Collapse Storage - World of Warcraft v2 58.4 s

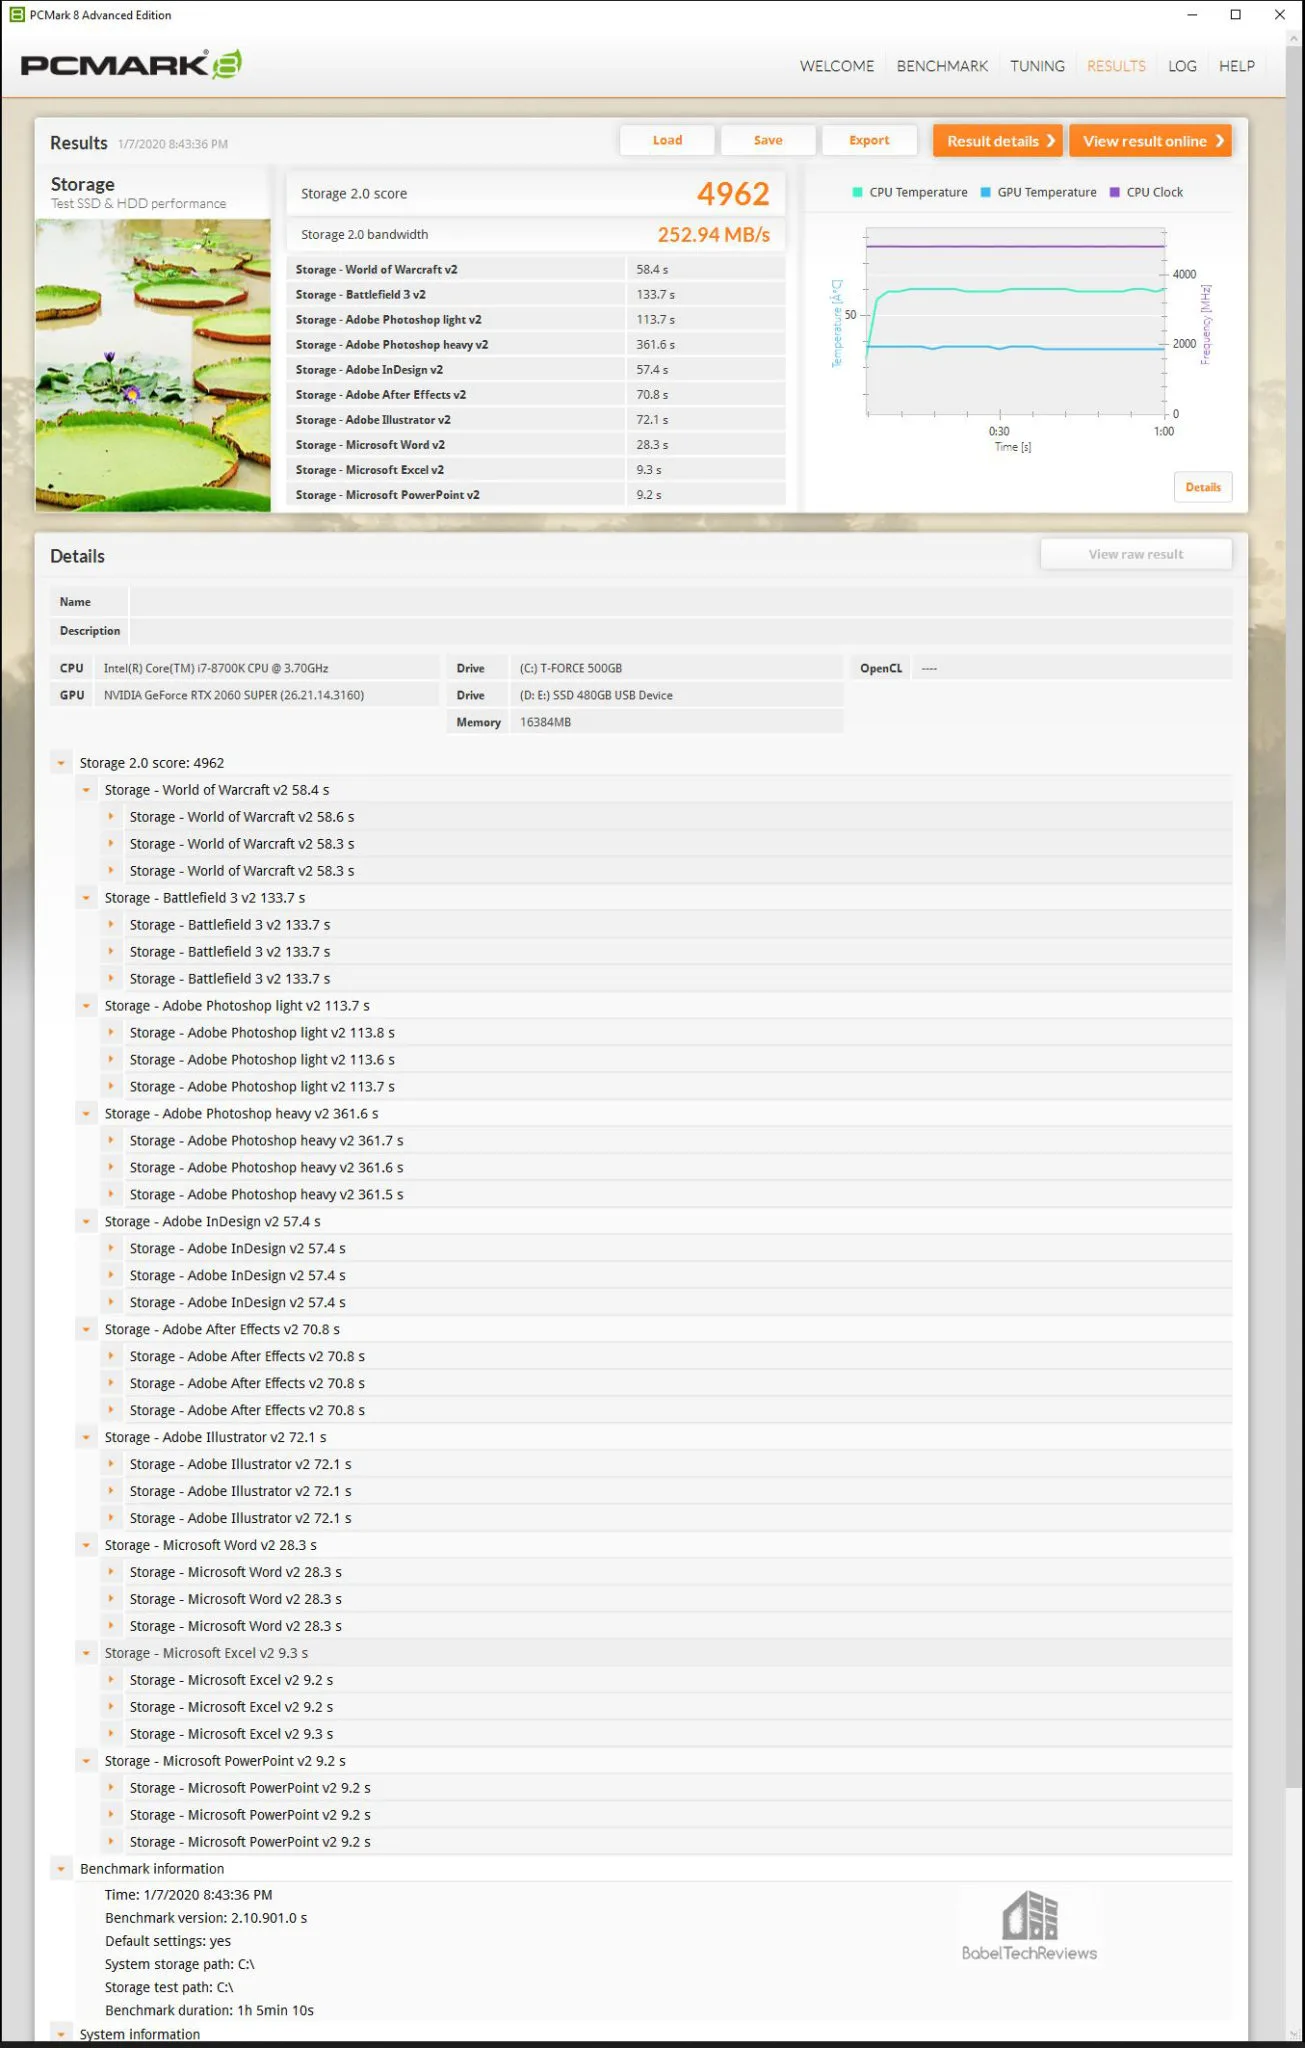click(x=86, y=790)
